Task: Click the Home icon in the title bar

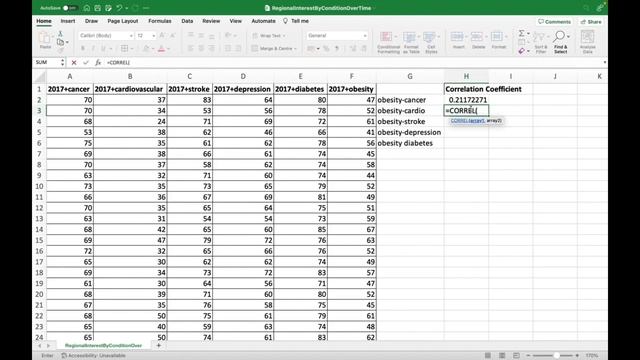Action: [x=87, y=8]
